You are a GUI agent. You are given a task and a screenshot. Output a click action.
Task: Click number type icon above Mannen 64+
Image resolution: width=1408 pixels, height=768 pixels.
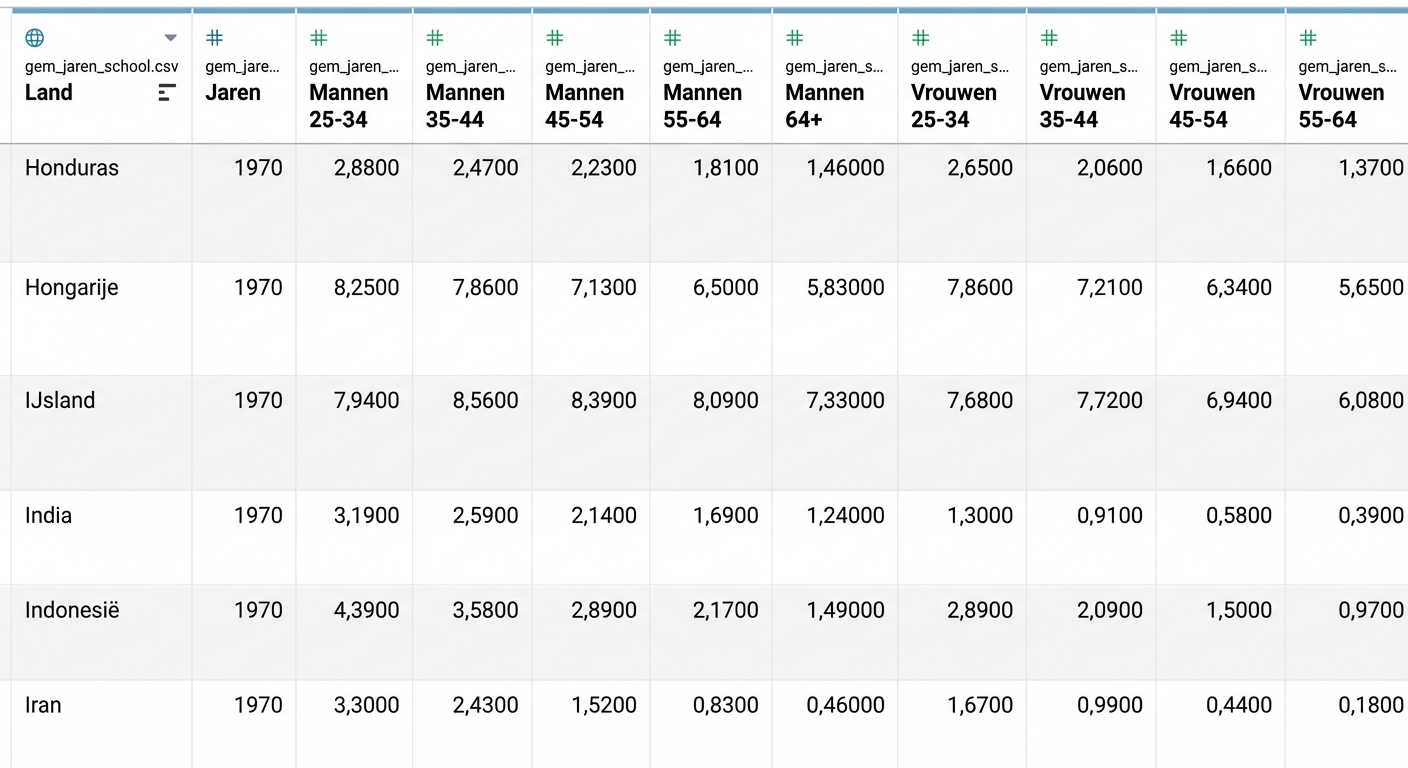(795, 38)
